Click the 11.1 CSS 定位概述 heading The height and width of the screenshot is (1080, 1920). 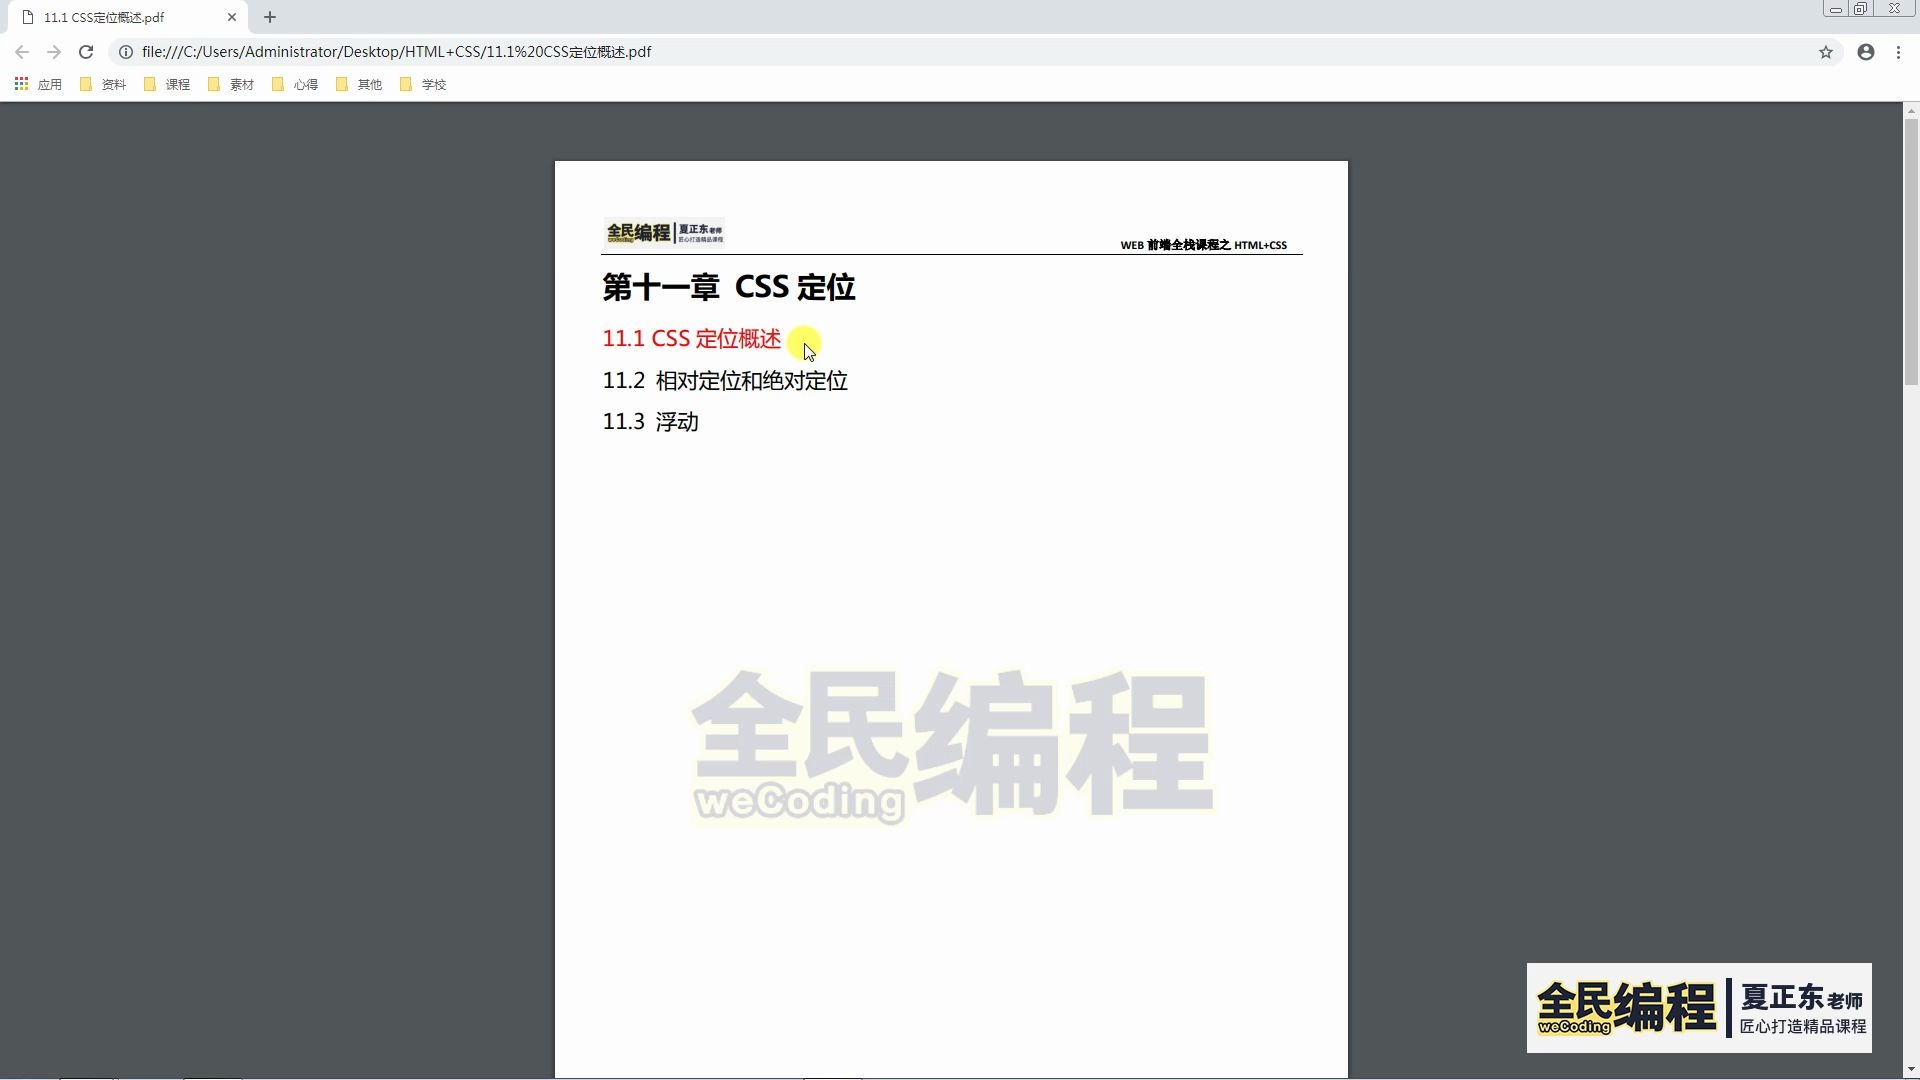(x=691, y=339)
